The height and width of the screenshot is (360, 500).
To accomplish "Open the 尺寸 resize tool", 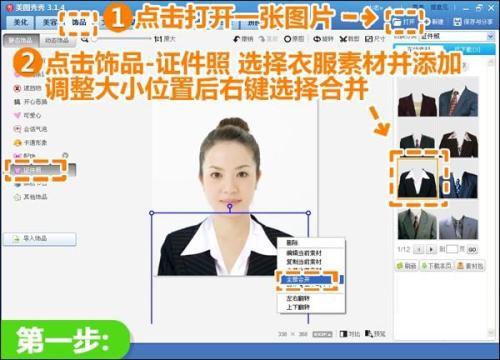I will coord(369,39).
